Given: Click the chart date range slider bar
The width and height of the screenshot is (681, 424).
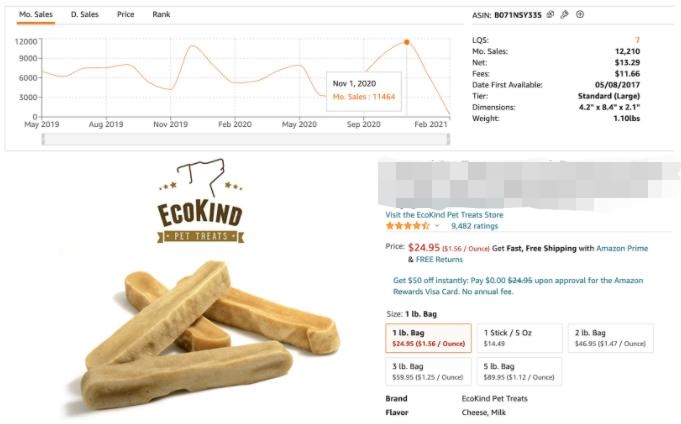Looking at the screenshot, I should (x=244, y=139).
